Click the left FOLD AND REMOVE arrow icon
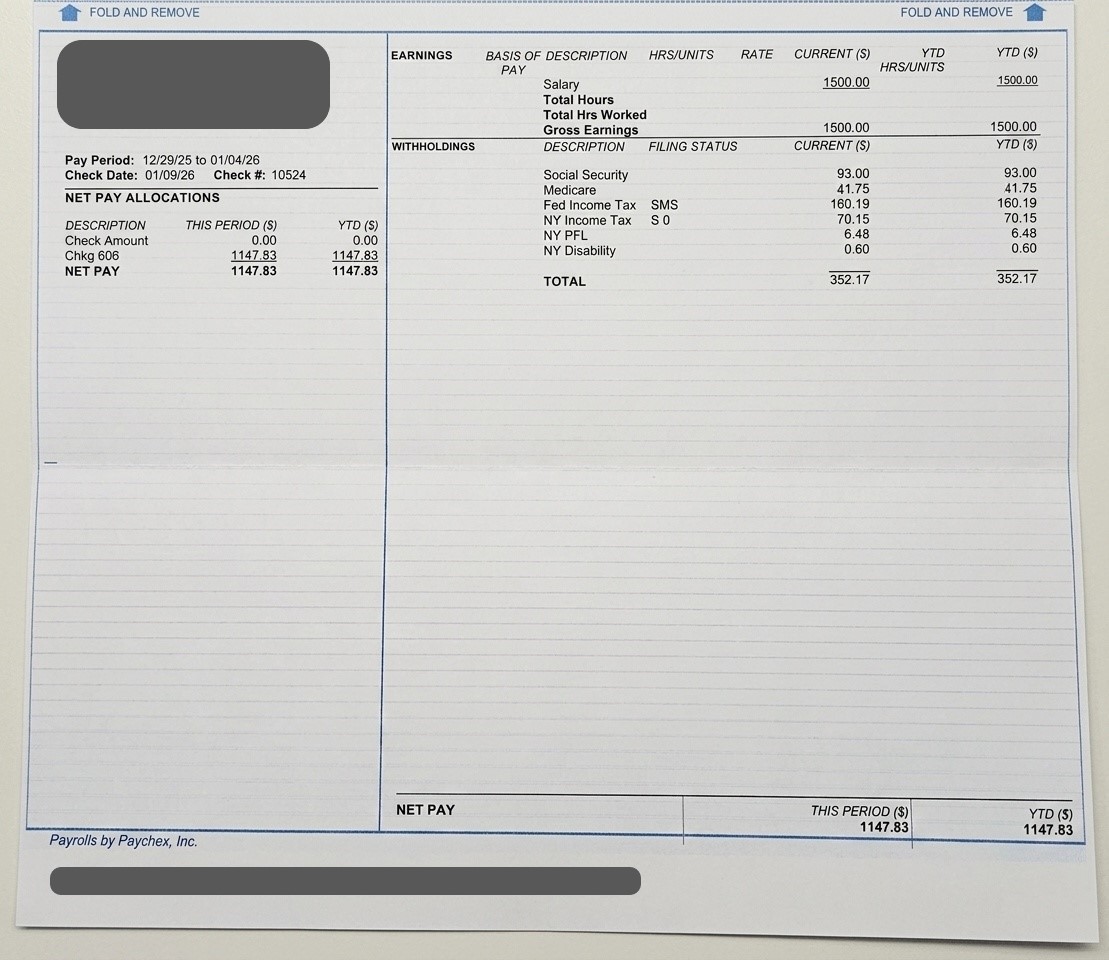Screen dimensions: 1109x960 [68, 12]
